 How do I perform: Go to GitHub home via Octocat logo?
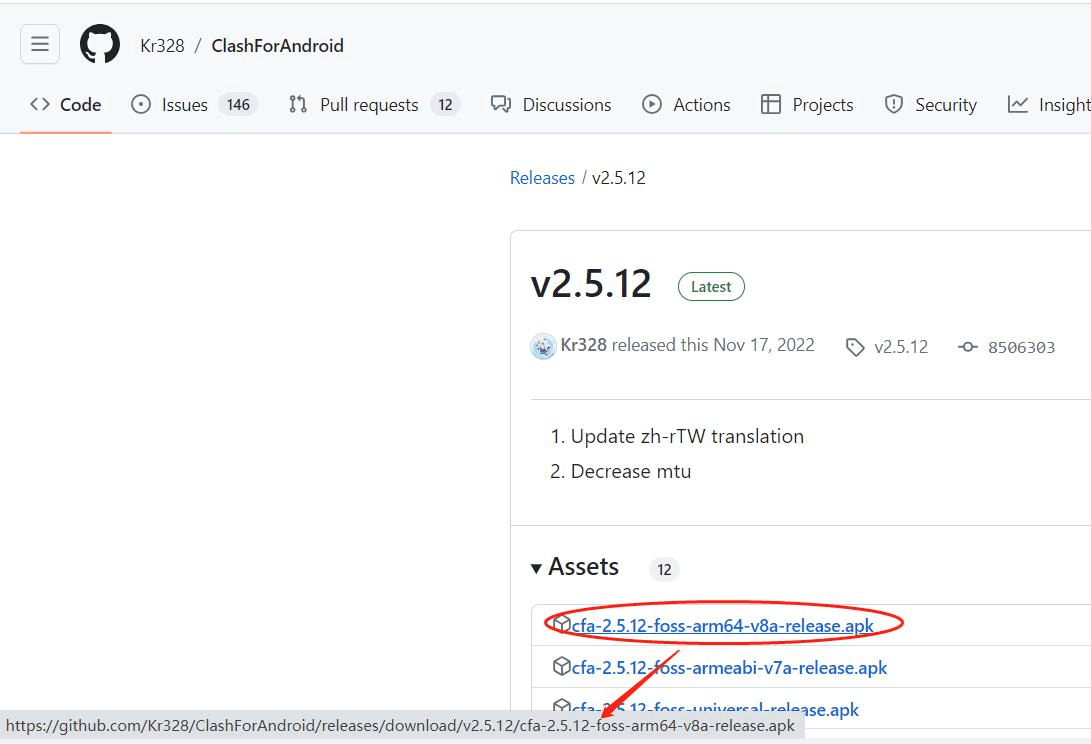(x=99, y=44)
